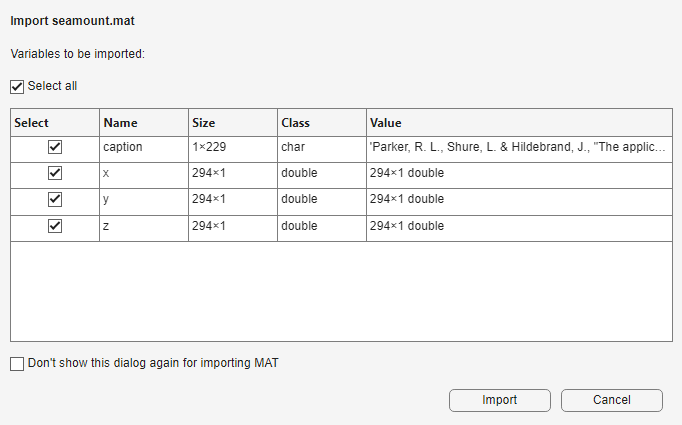Click the Name column header
The height and width of the screenshot is (425, 682).
pos(120,123)
